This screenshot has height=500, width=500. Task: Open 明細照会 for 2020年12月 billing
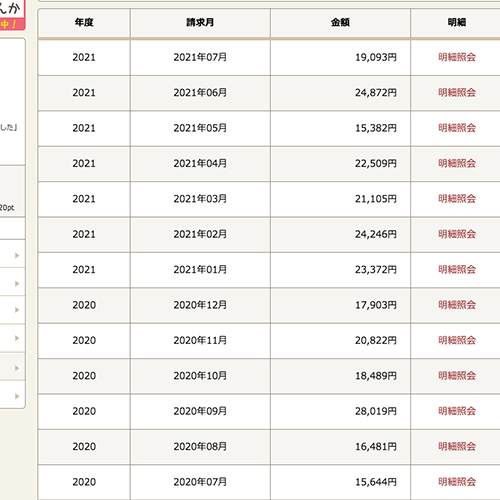tap(457, 305)
